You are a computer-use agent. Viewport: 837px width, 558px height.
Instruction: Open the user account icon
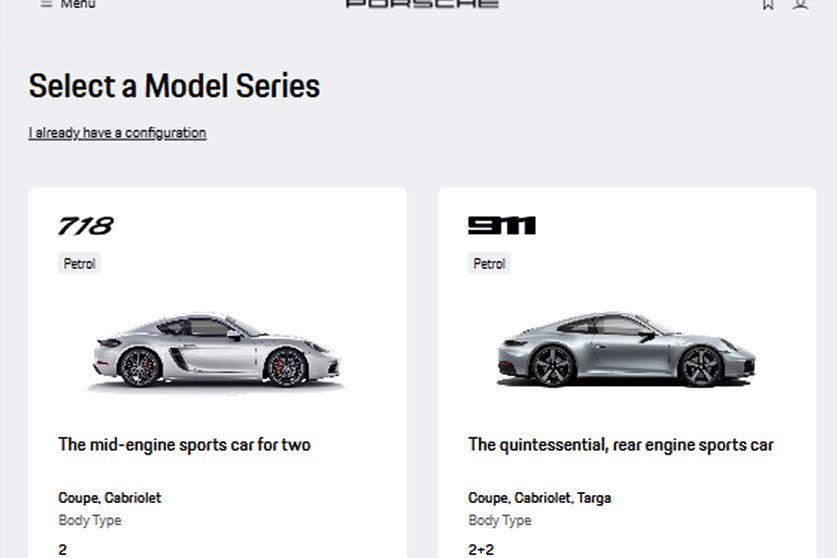[801, 4]
